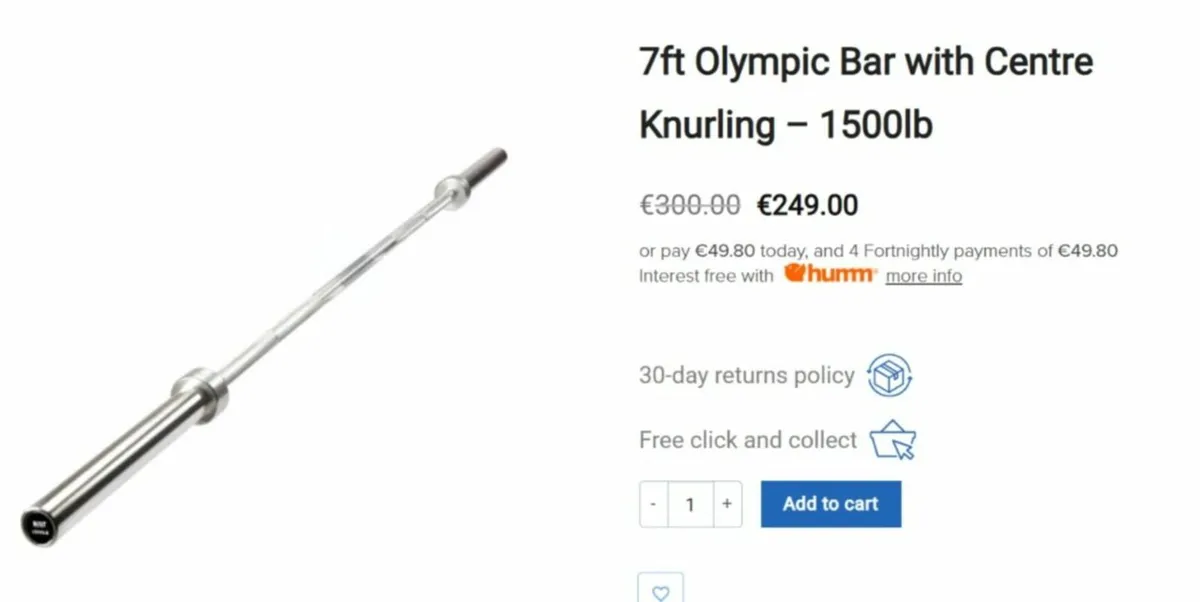
Task: Open the Olympic bar product image
Action: tap(264, 346)
